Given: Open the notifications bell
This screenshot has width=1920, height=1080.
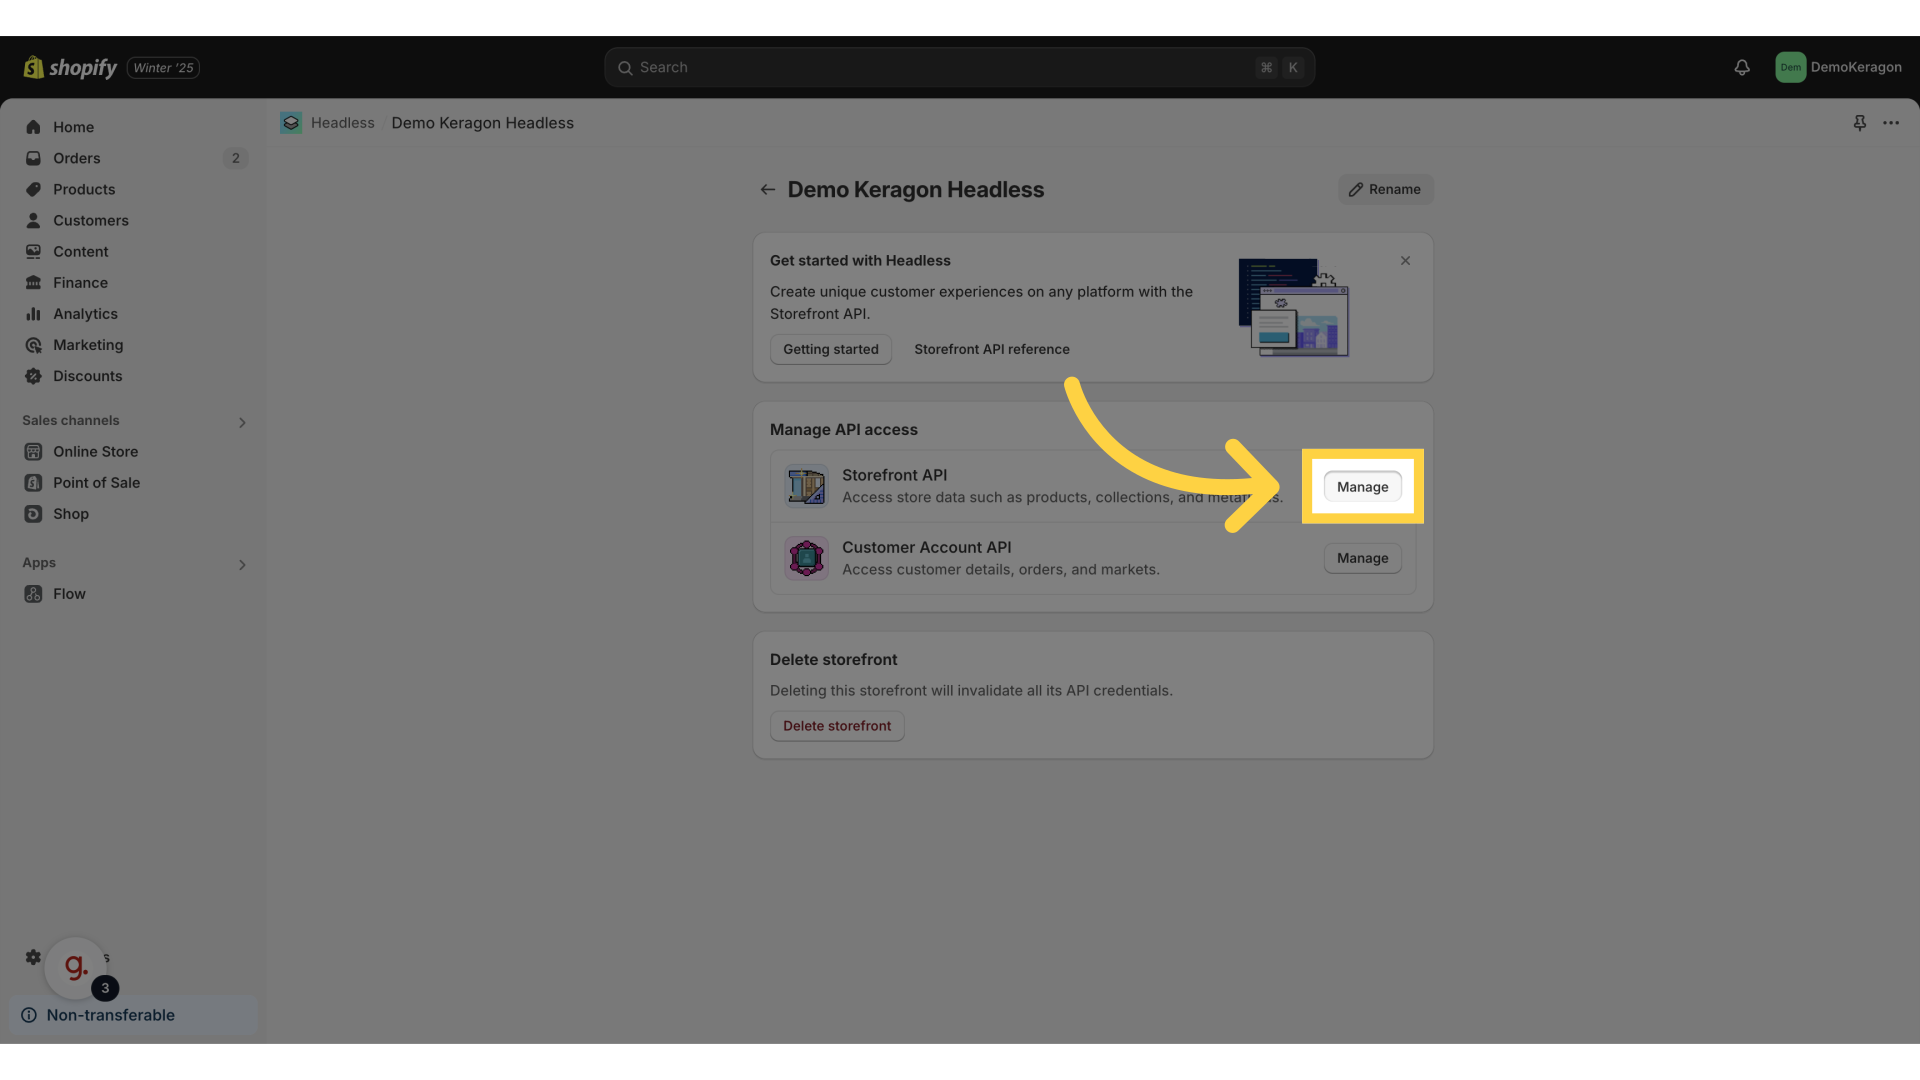Looking at the screenshot, I should click(x=1742, y=67).
